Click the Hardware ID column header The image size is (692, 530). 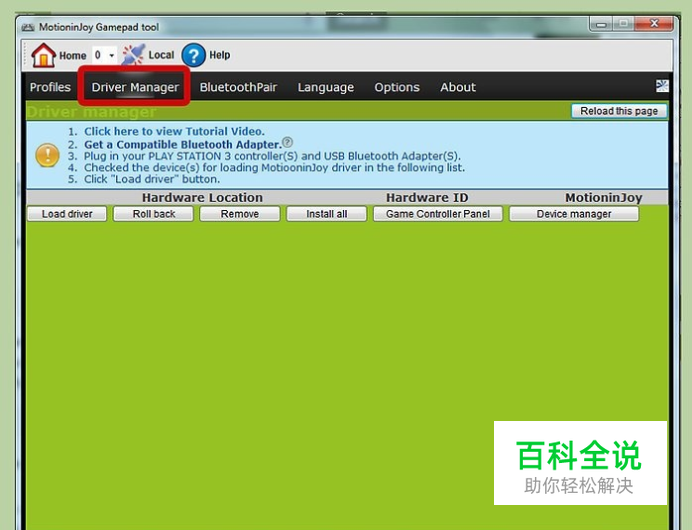click(427, 197)
